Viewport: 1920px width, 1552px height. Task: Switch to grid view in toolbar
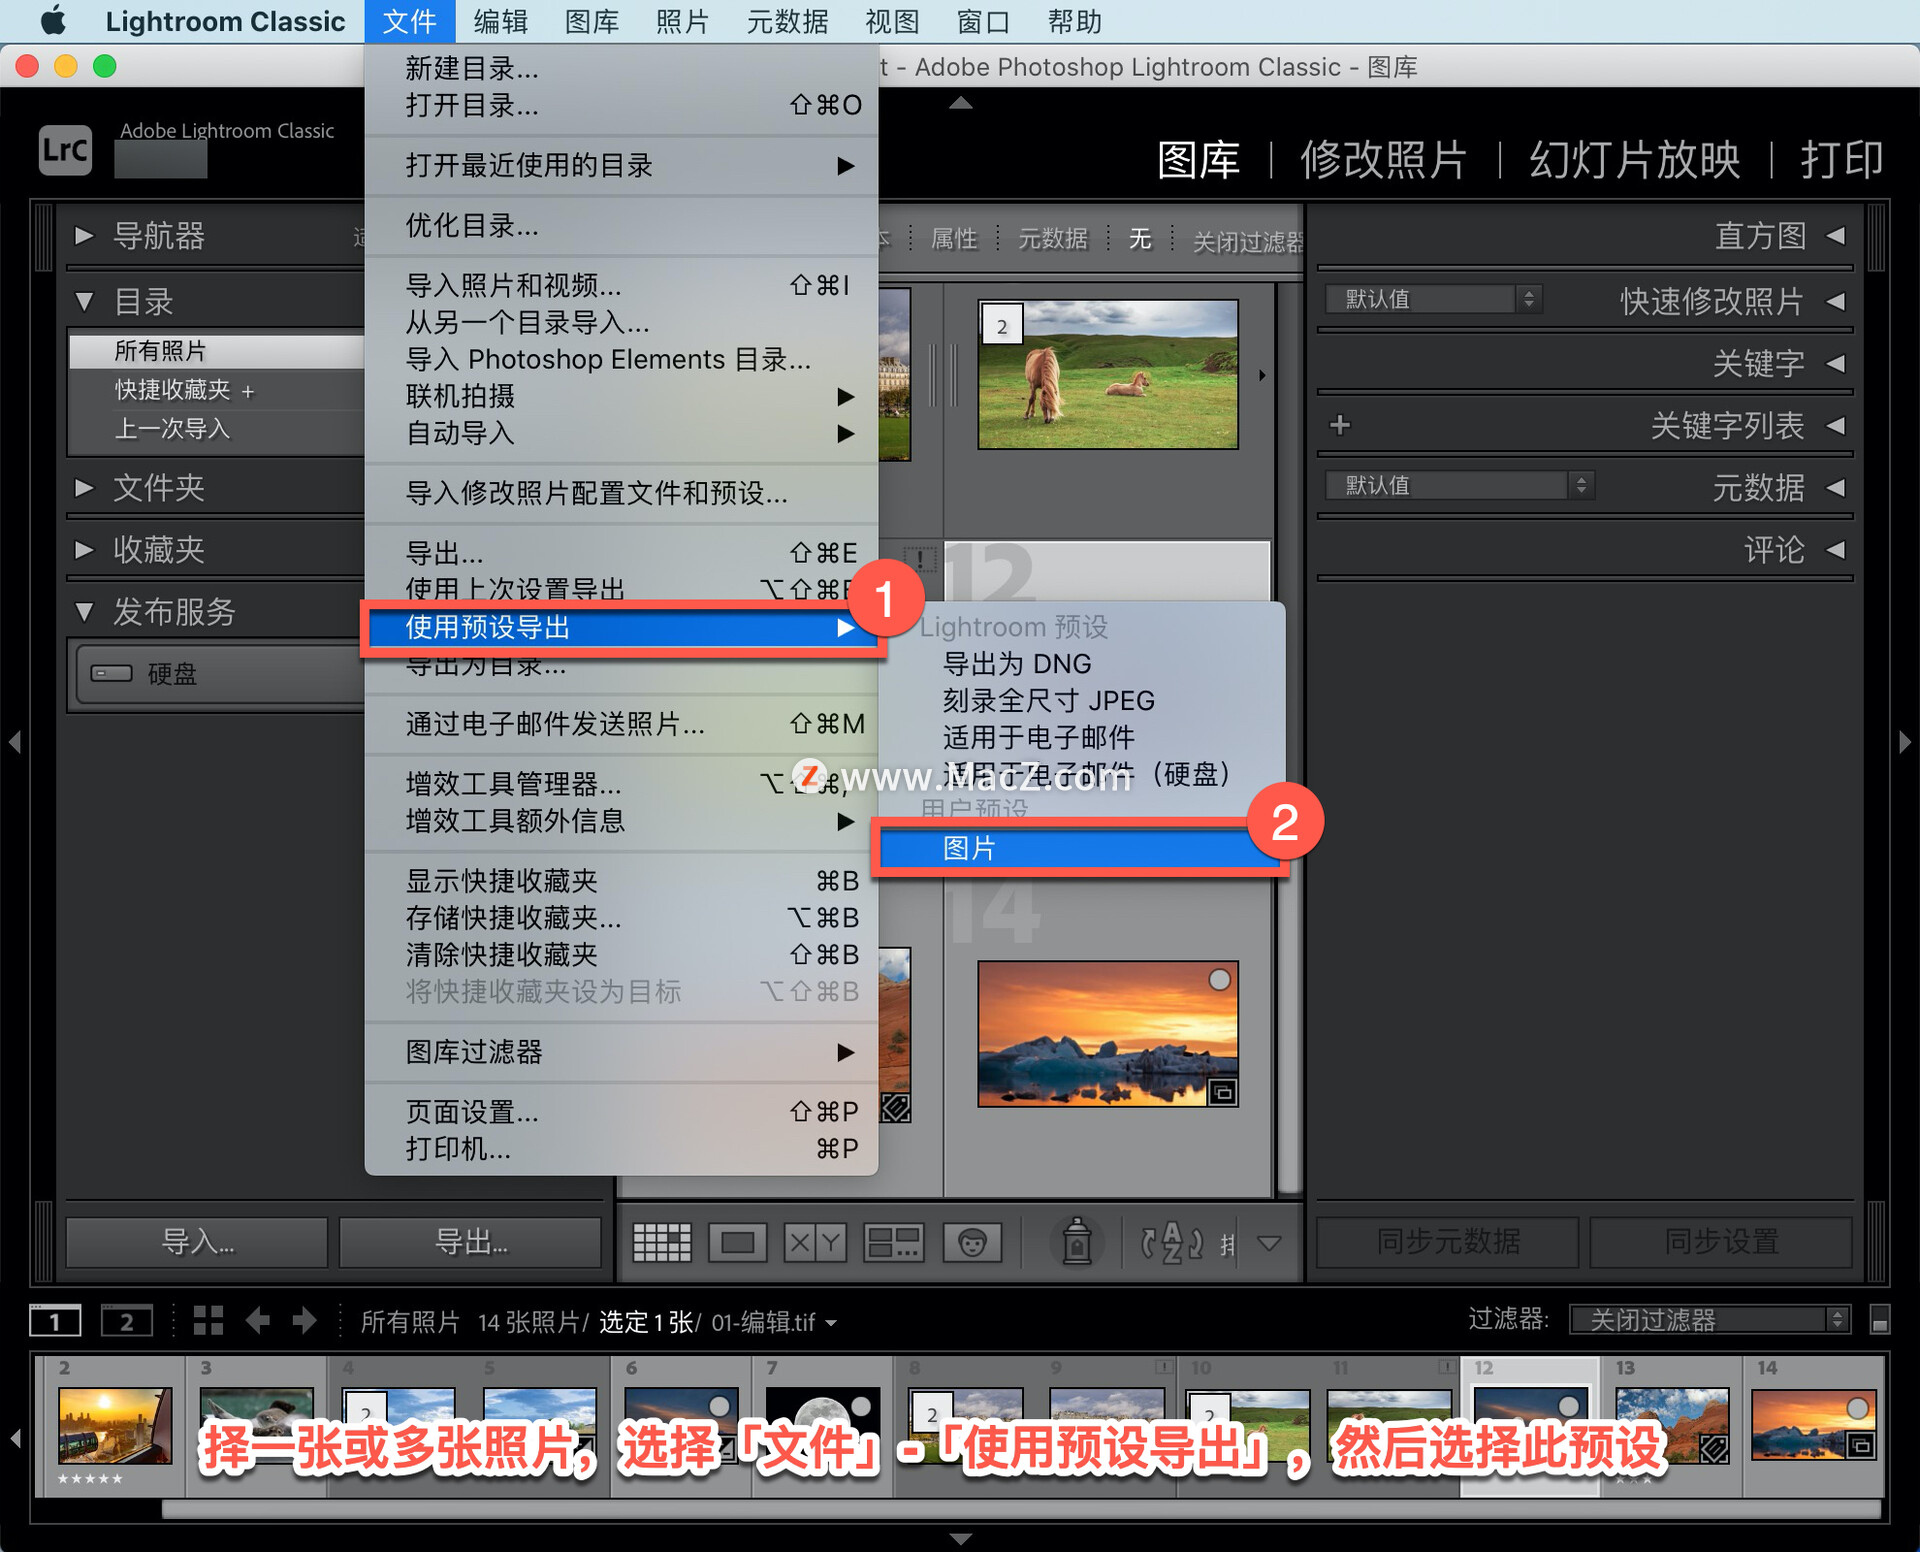point(662,1243)
